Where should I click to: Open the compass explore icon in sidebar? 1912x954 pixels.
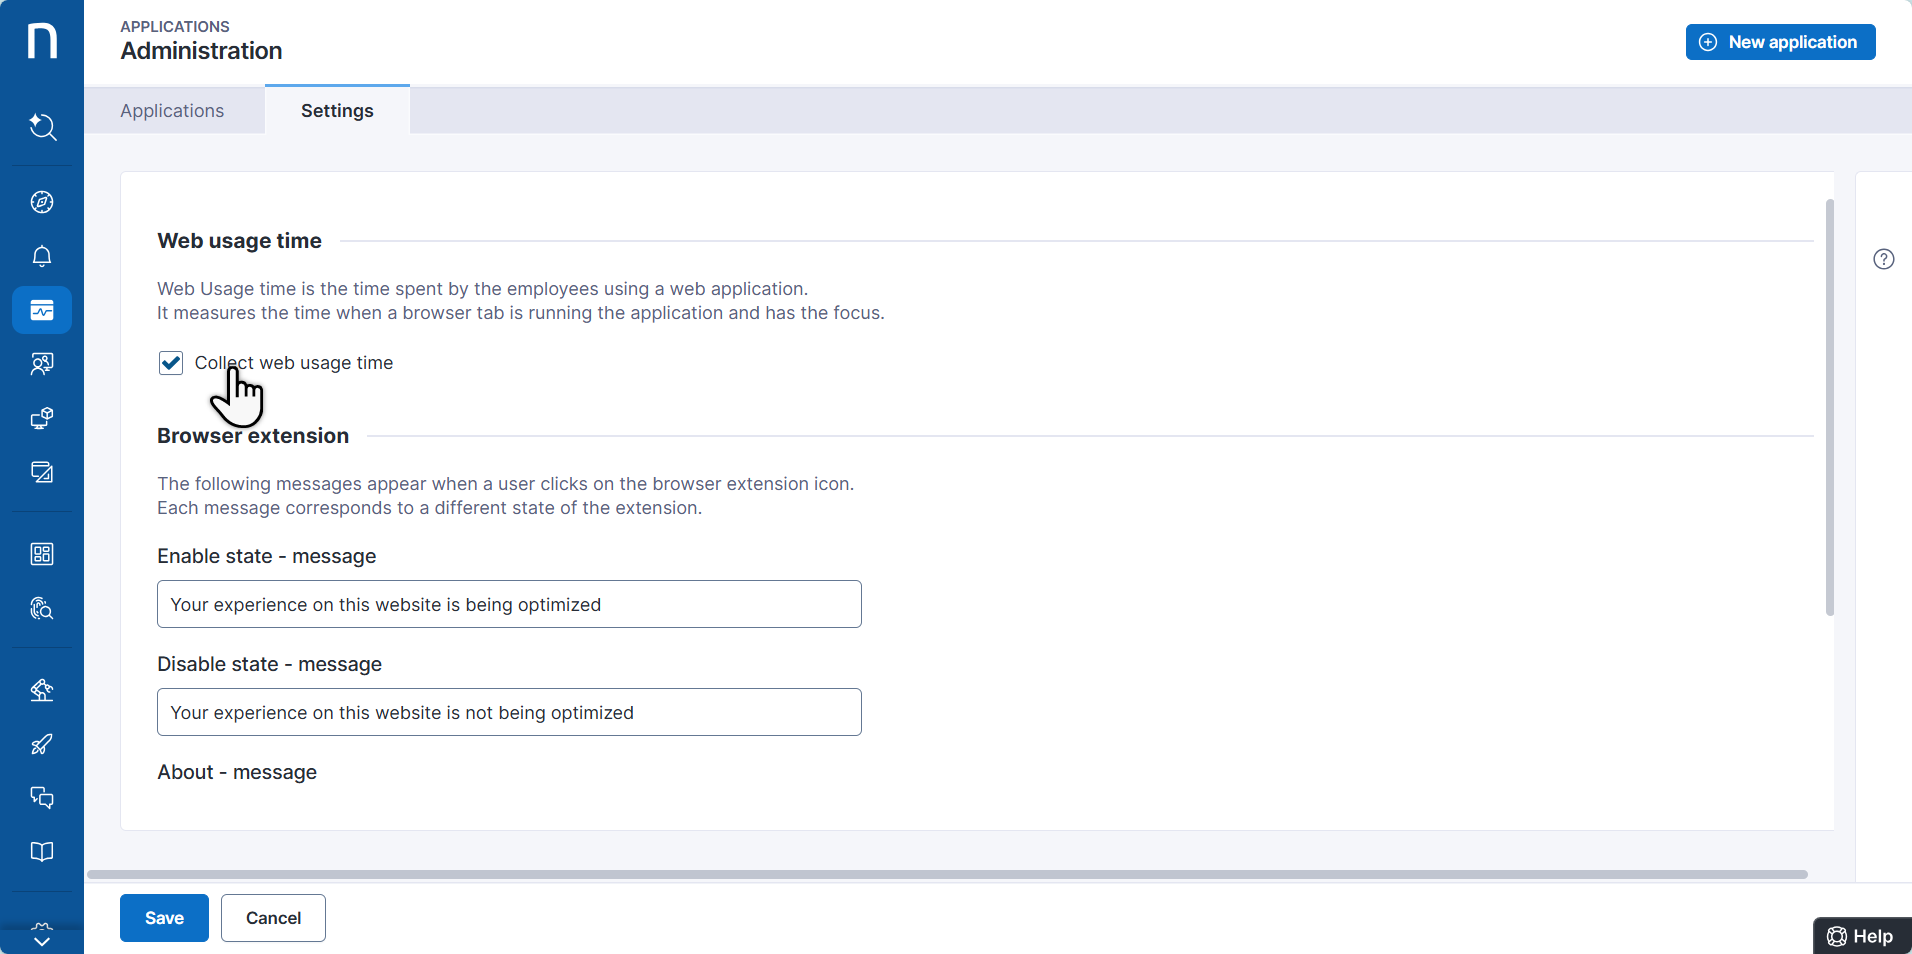42,202
